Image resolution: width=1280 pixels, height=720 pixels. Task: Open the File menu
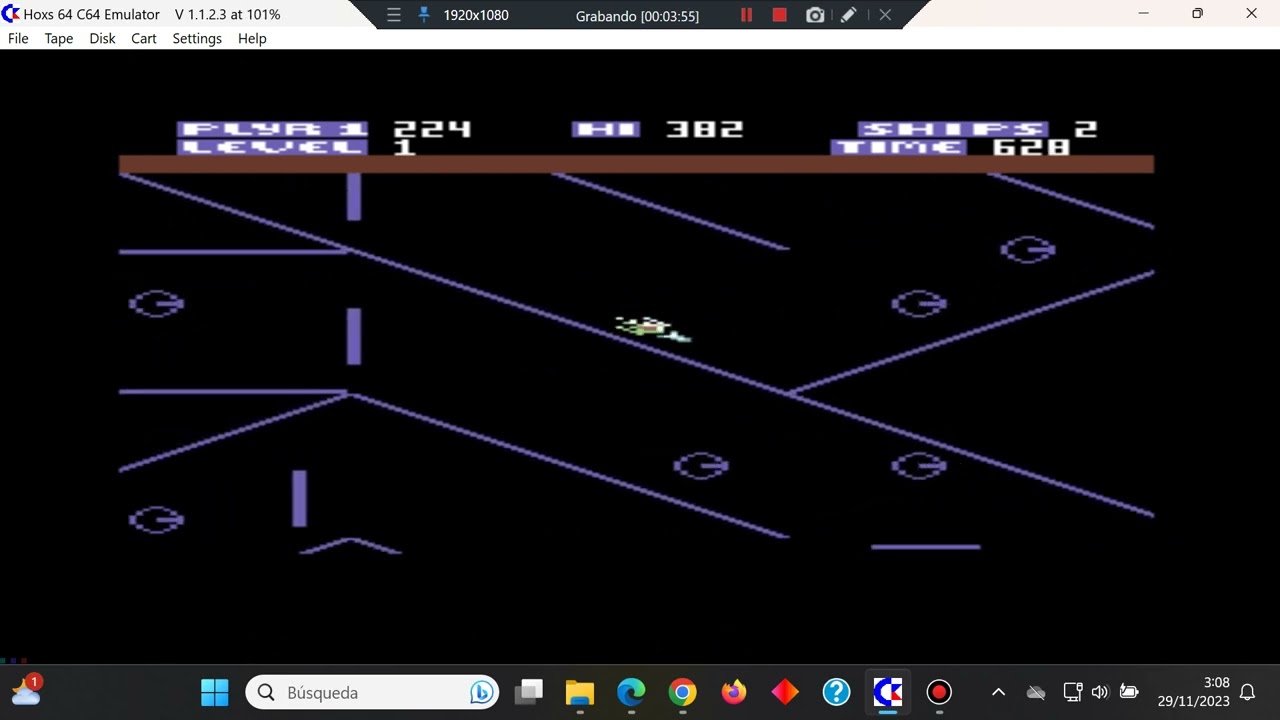tap(18, 38)
